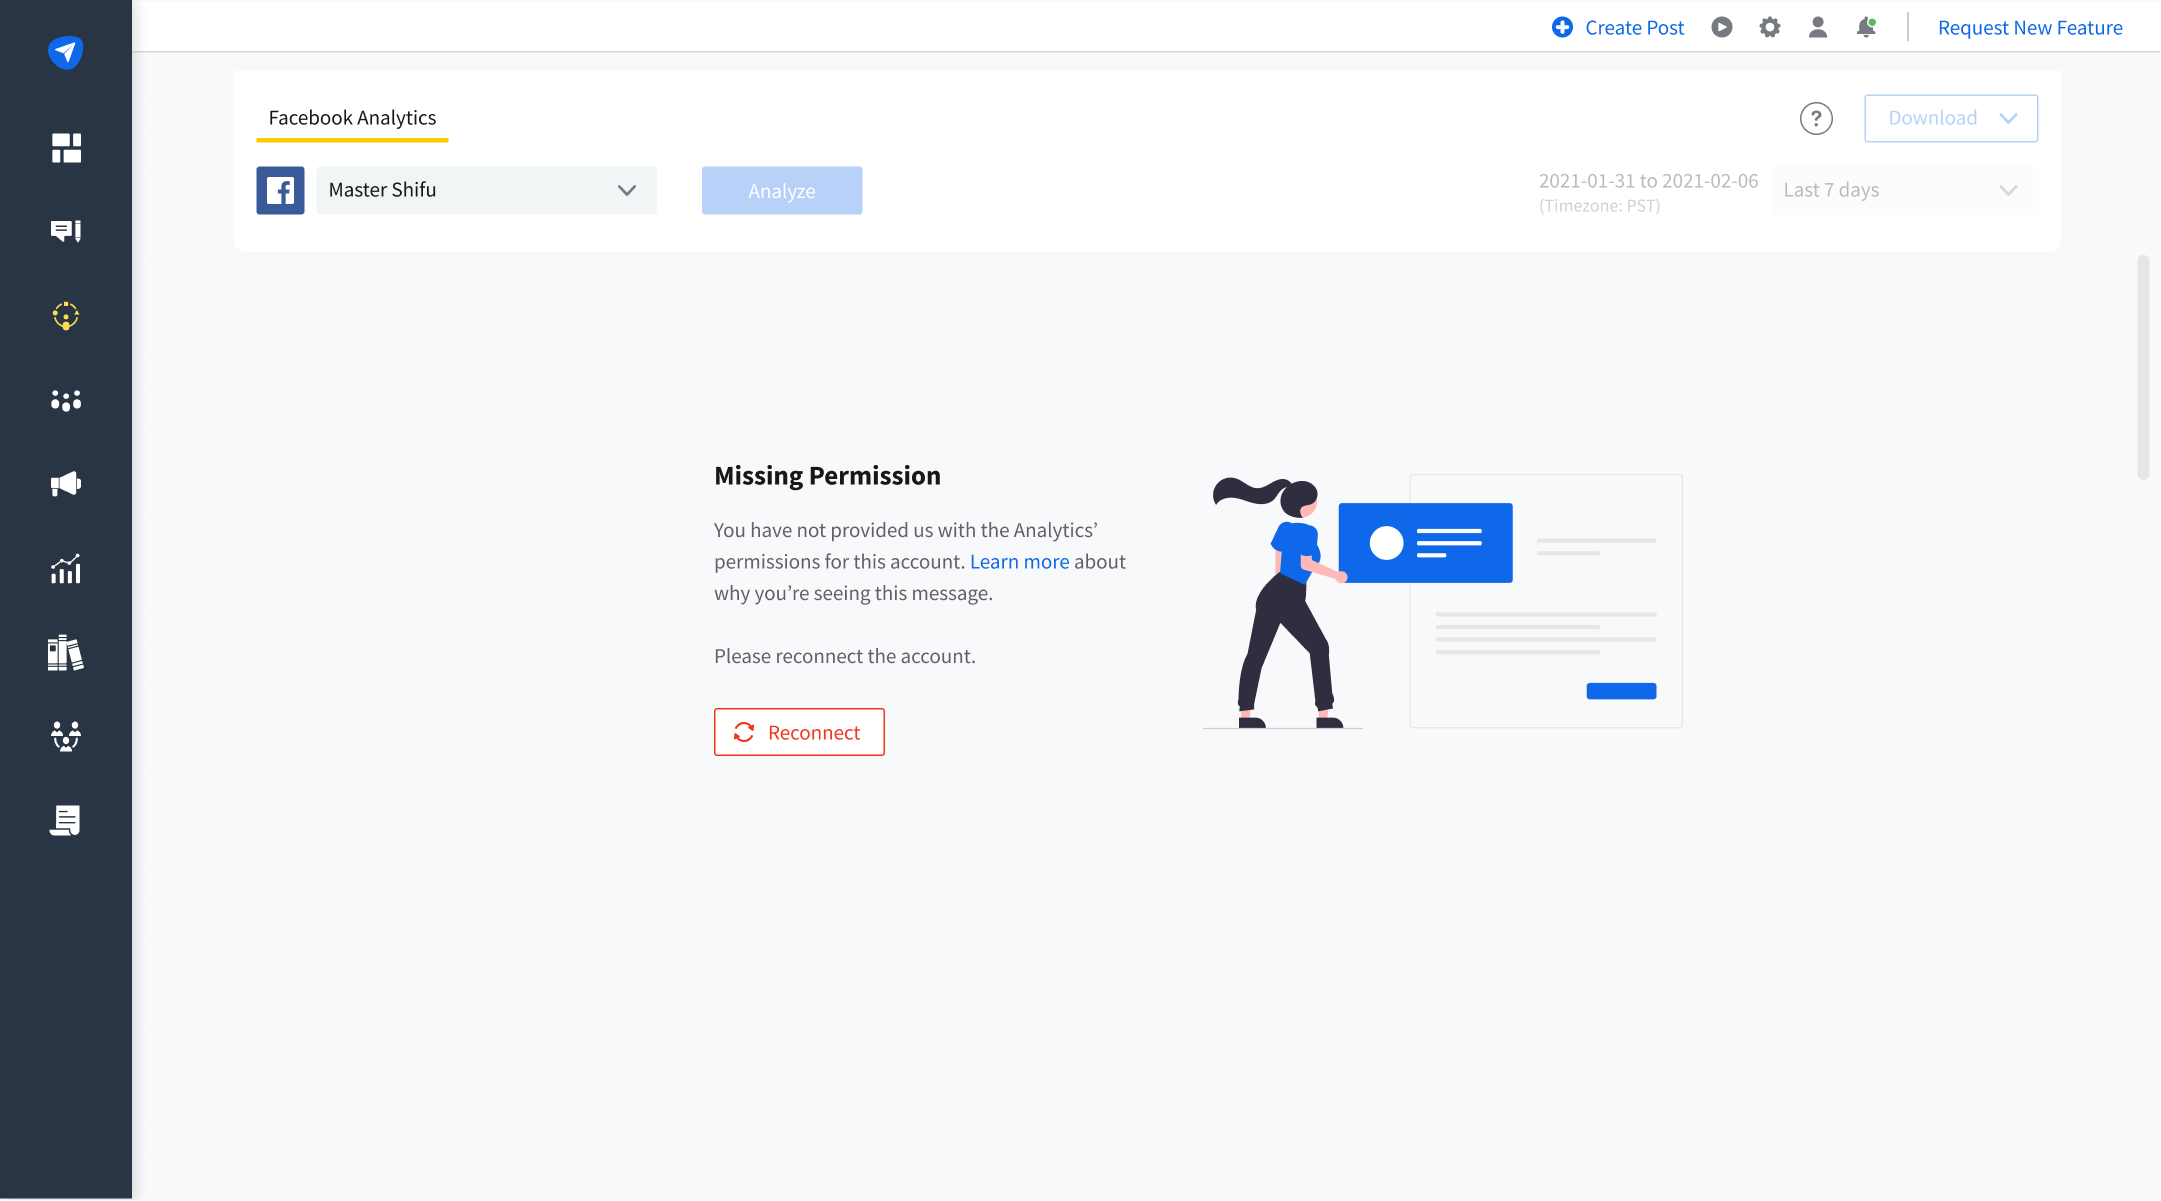Expand the Master Shifu account dropdown
The width and height of the screenshot is (2161, 1201).
486,190
